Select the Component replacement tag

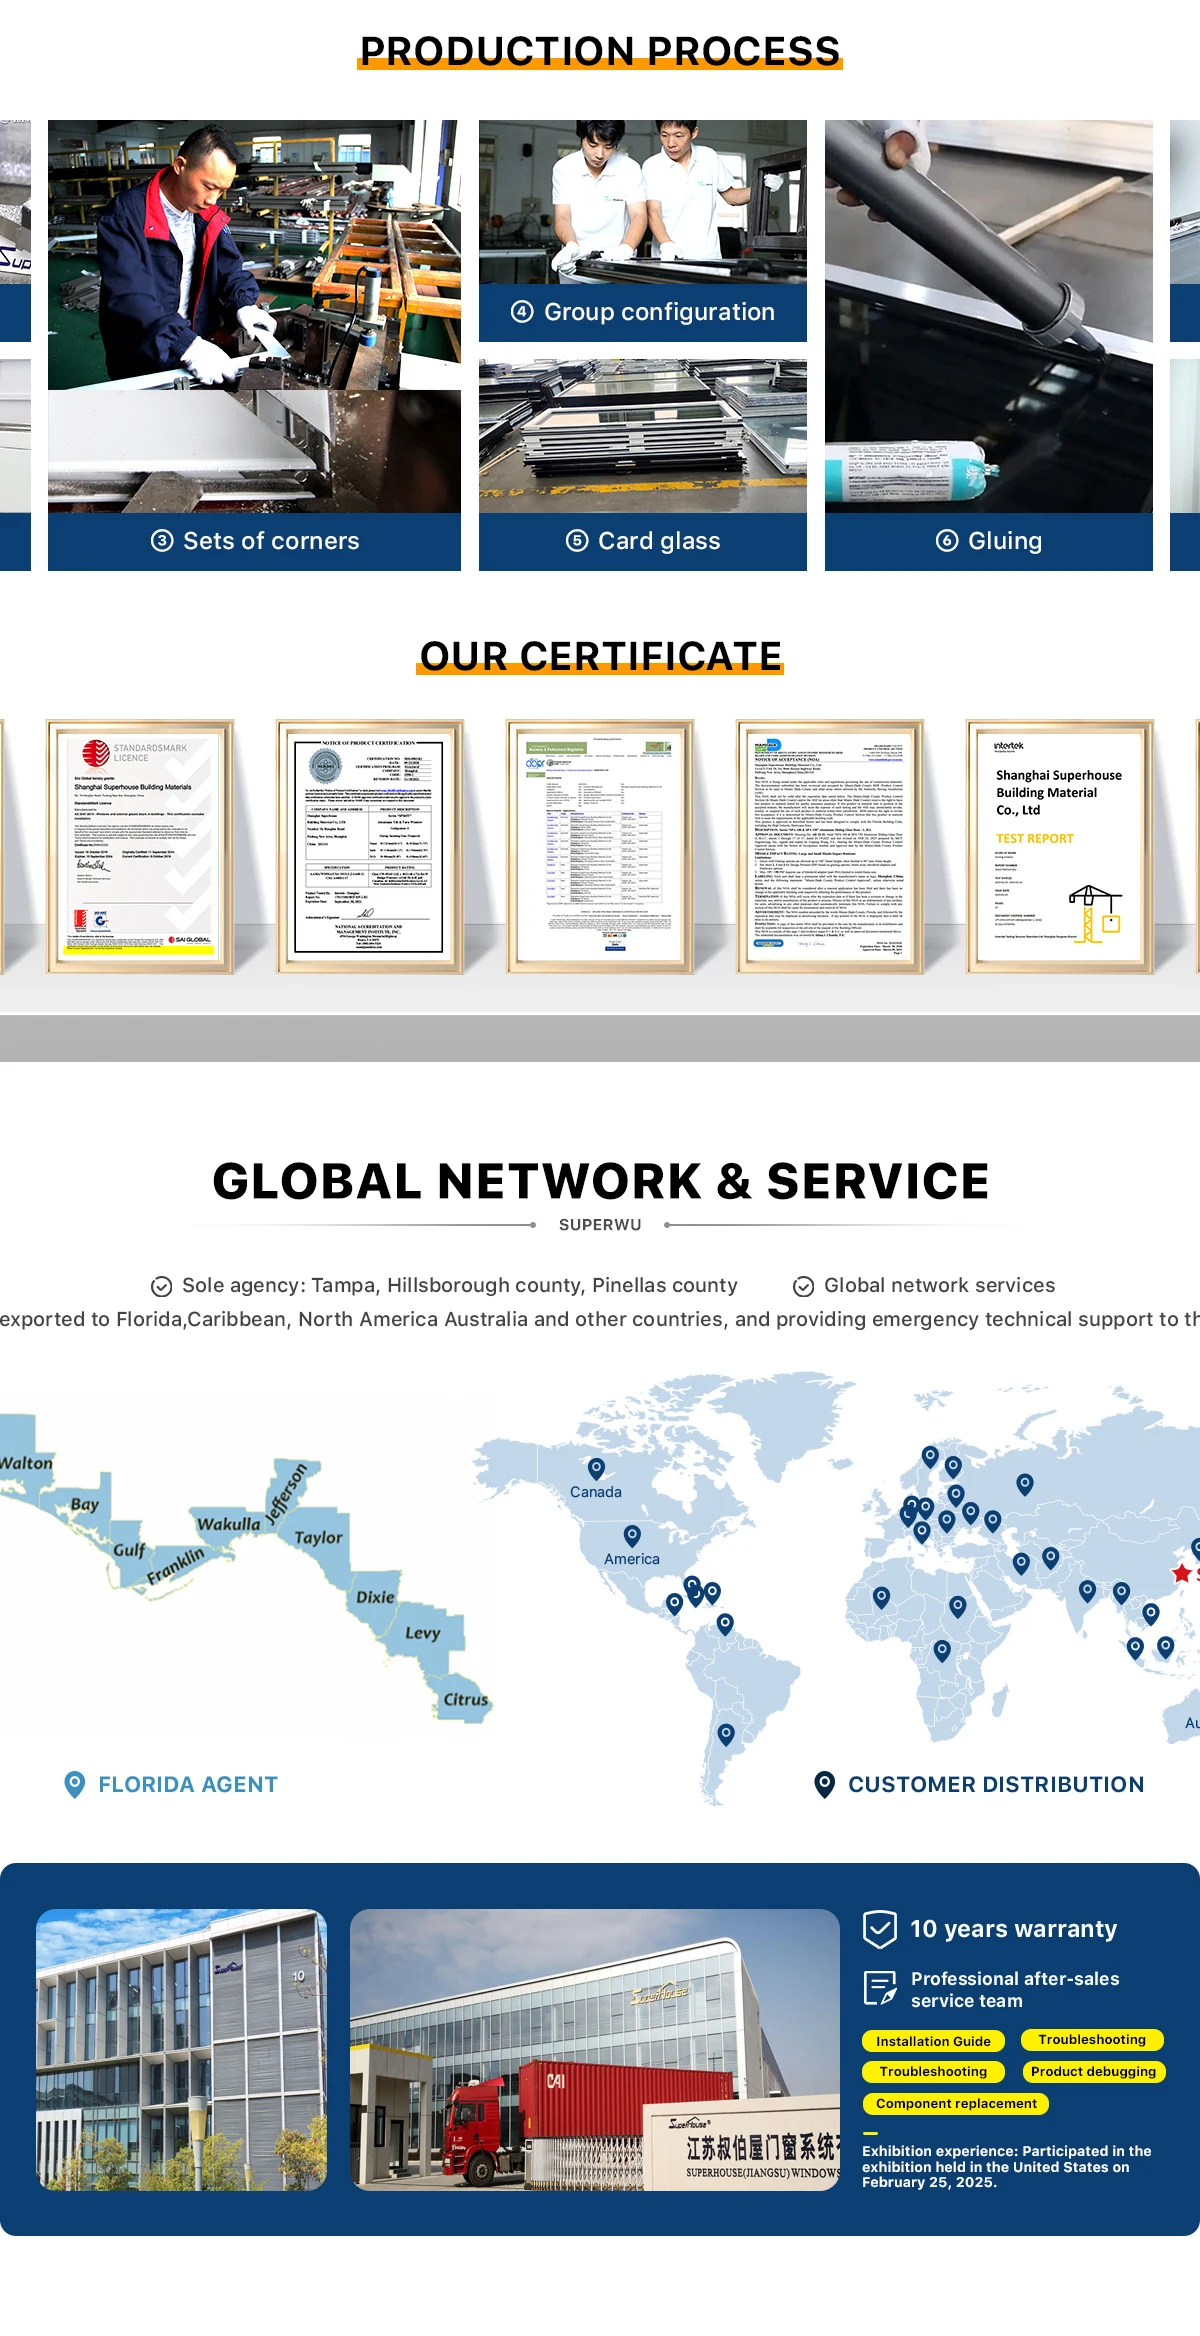click(955, 2103)
